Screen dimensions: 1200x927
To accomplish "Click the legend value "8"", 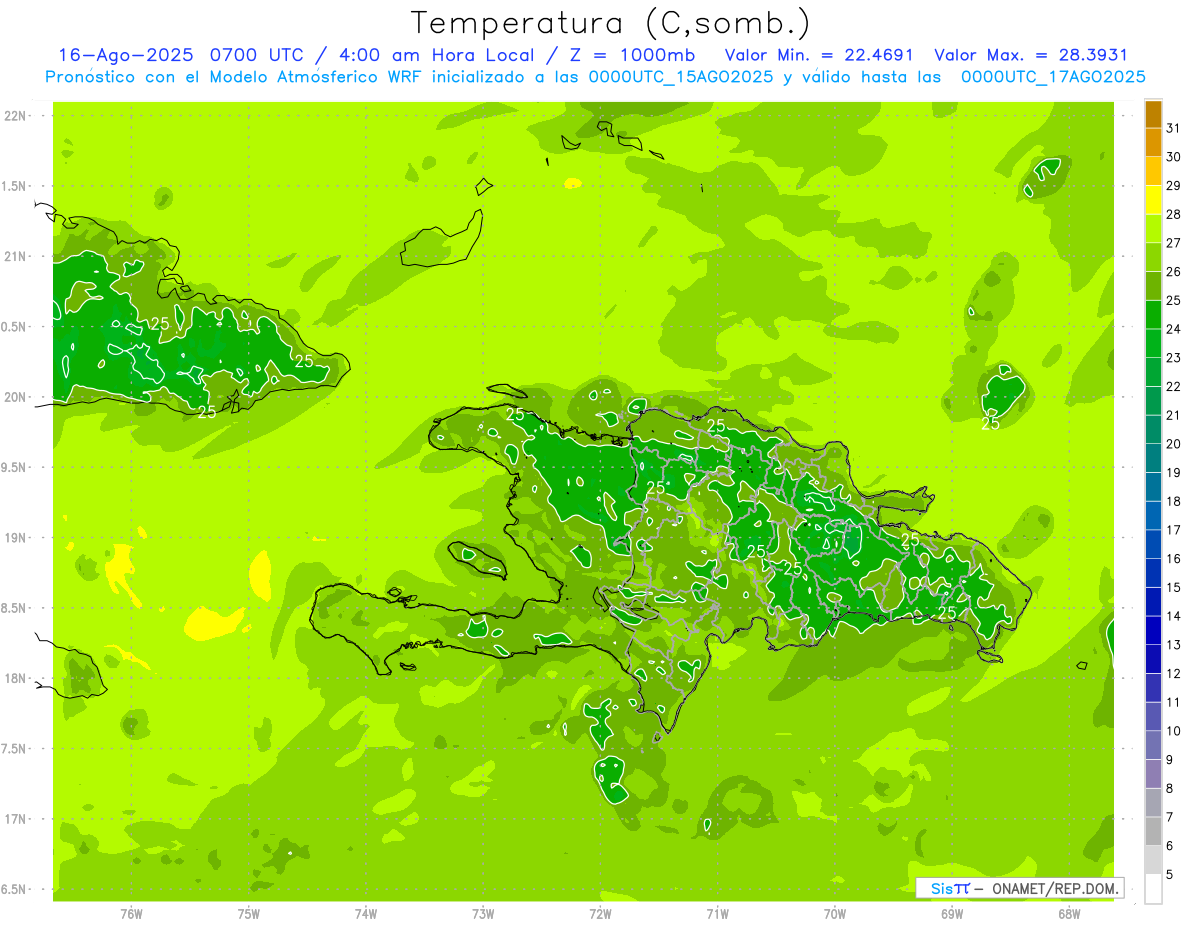I will click(x=1170, y=789).
